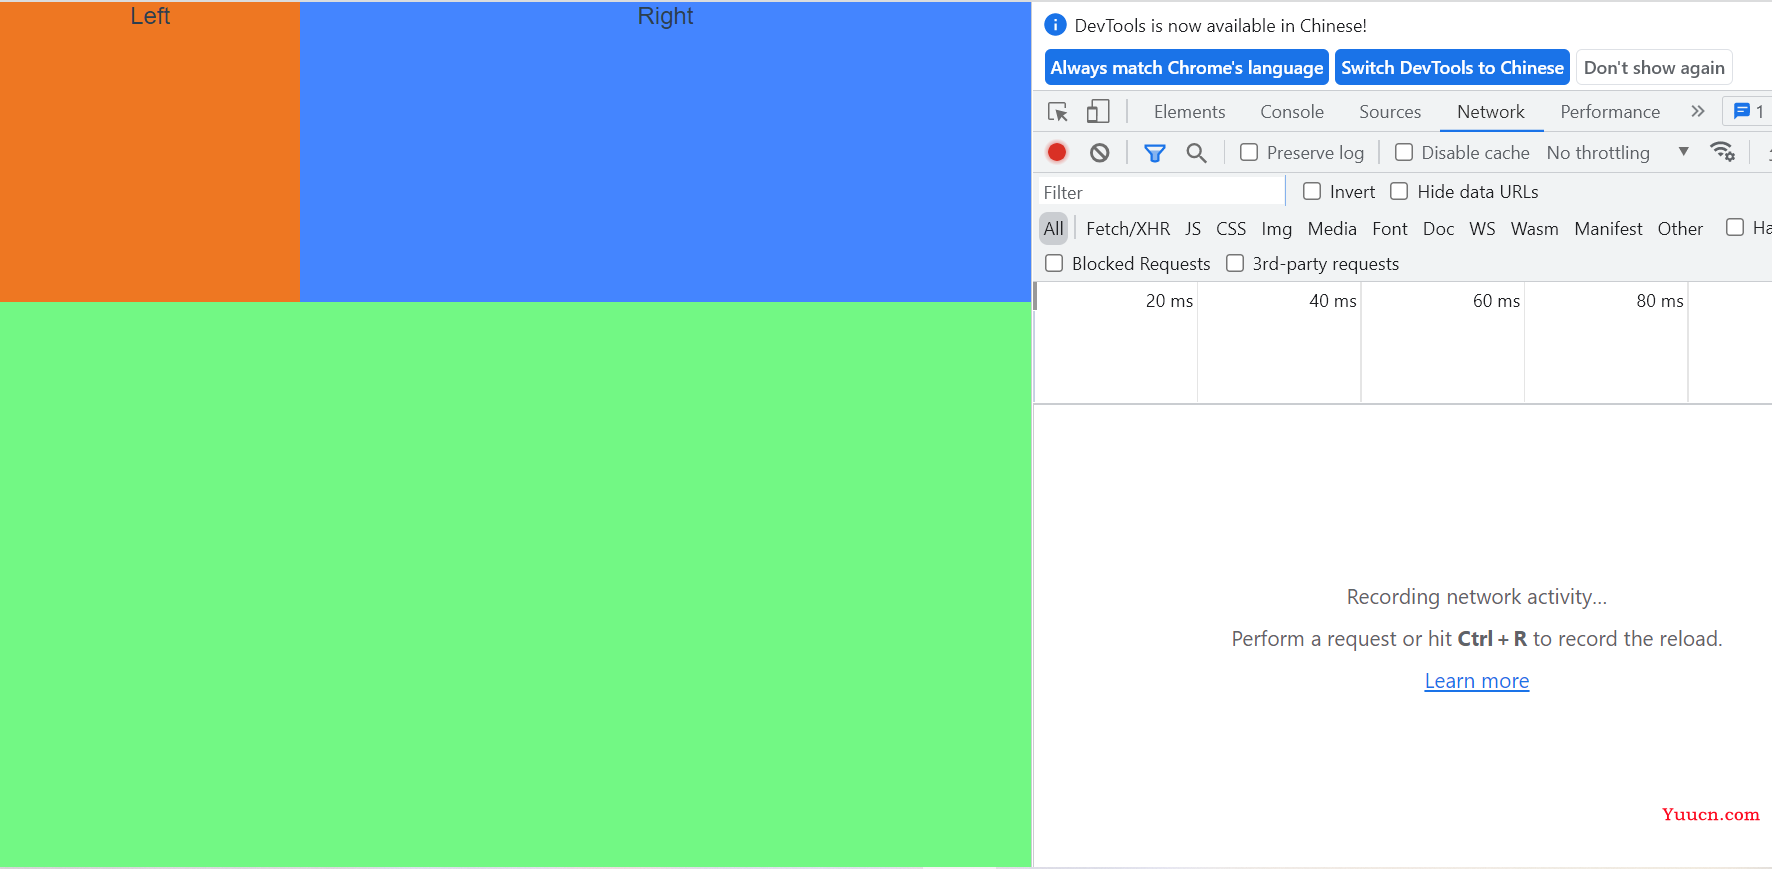This screenshot has width=1772, height=869.
Task: Filter requests by WS
Action: pos(1482,228)
